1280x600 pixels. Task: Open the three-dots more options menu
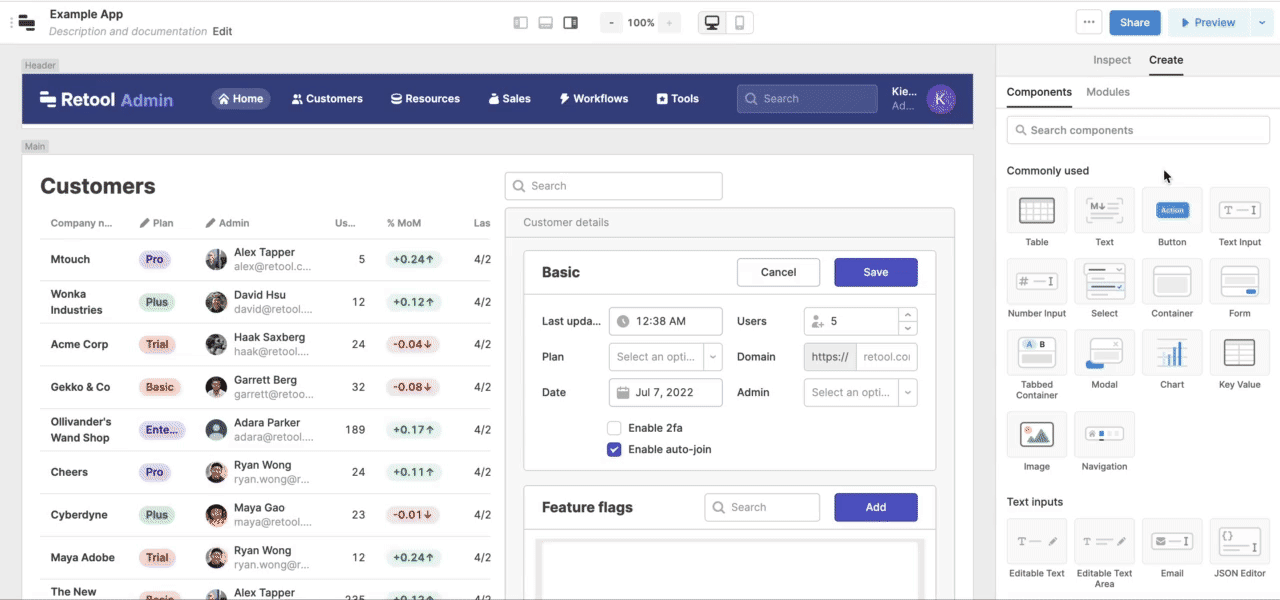[x=1090, y=22]
